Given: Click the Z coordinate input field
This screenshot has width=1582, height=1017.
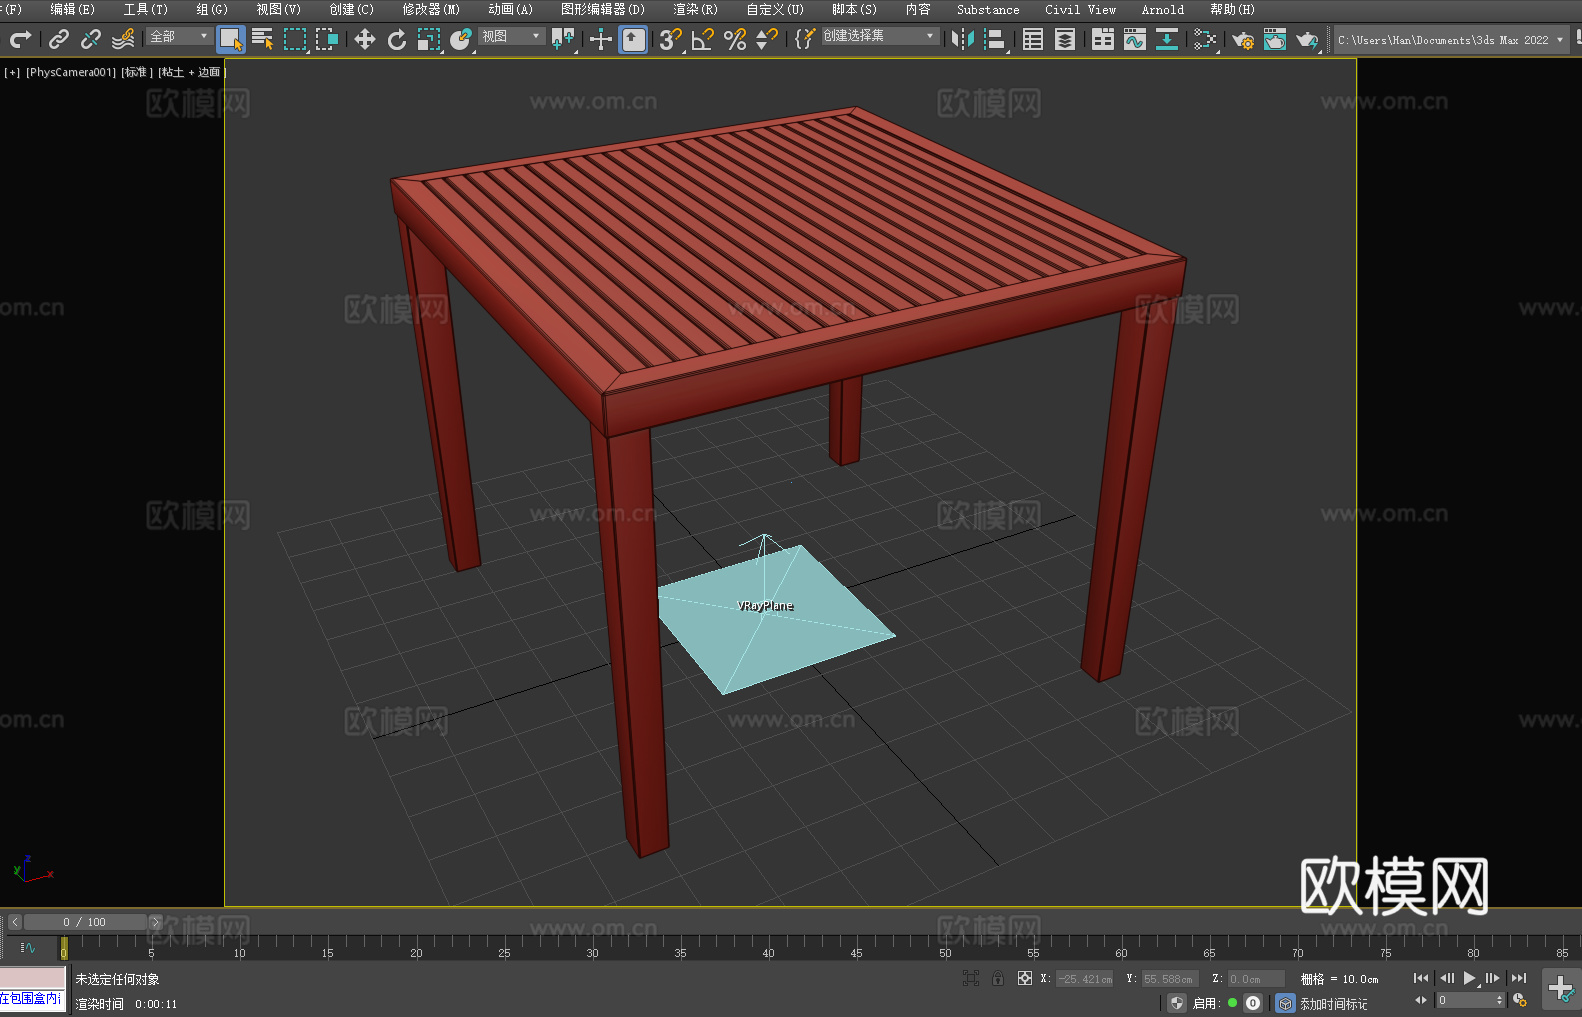Looking at the screenshot, I should [1256, 979].
